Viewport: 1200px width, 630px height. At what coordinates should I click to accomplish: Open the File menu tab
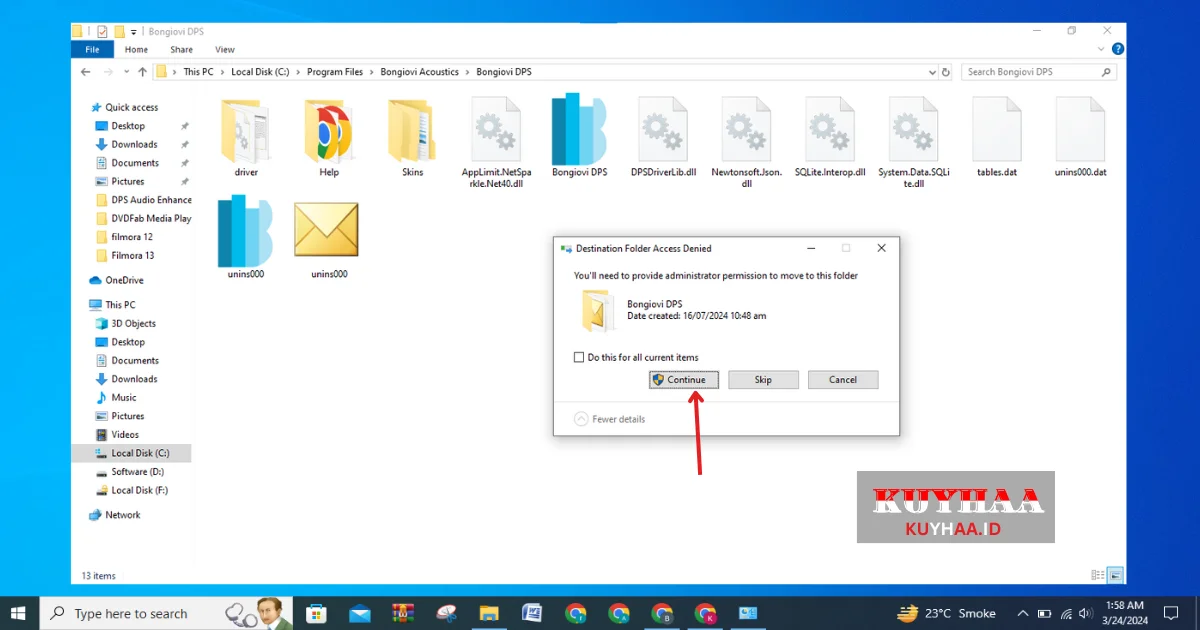click(92, 49)
